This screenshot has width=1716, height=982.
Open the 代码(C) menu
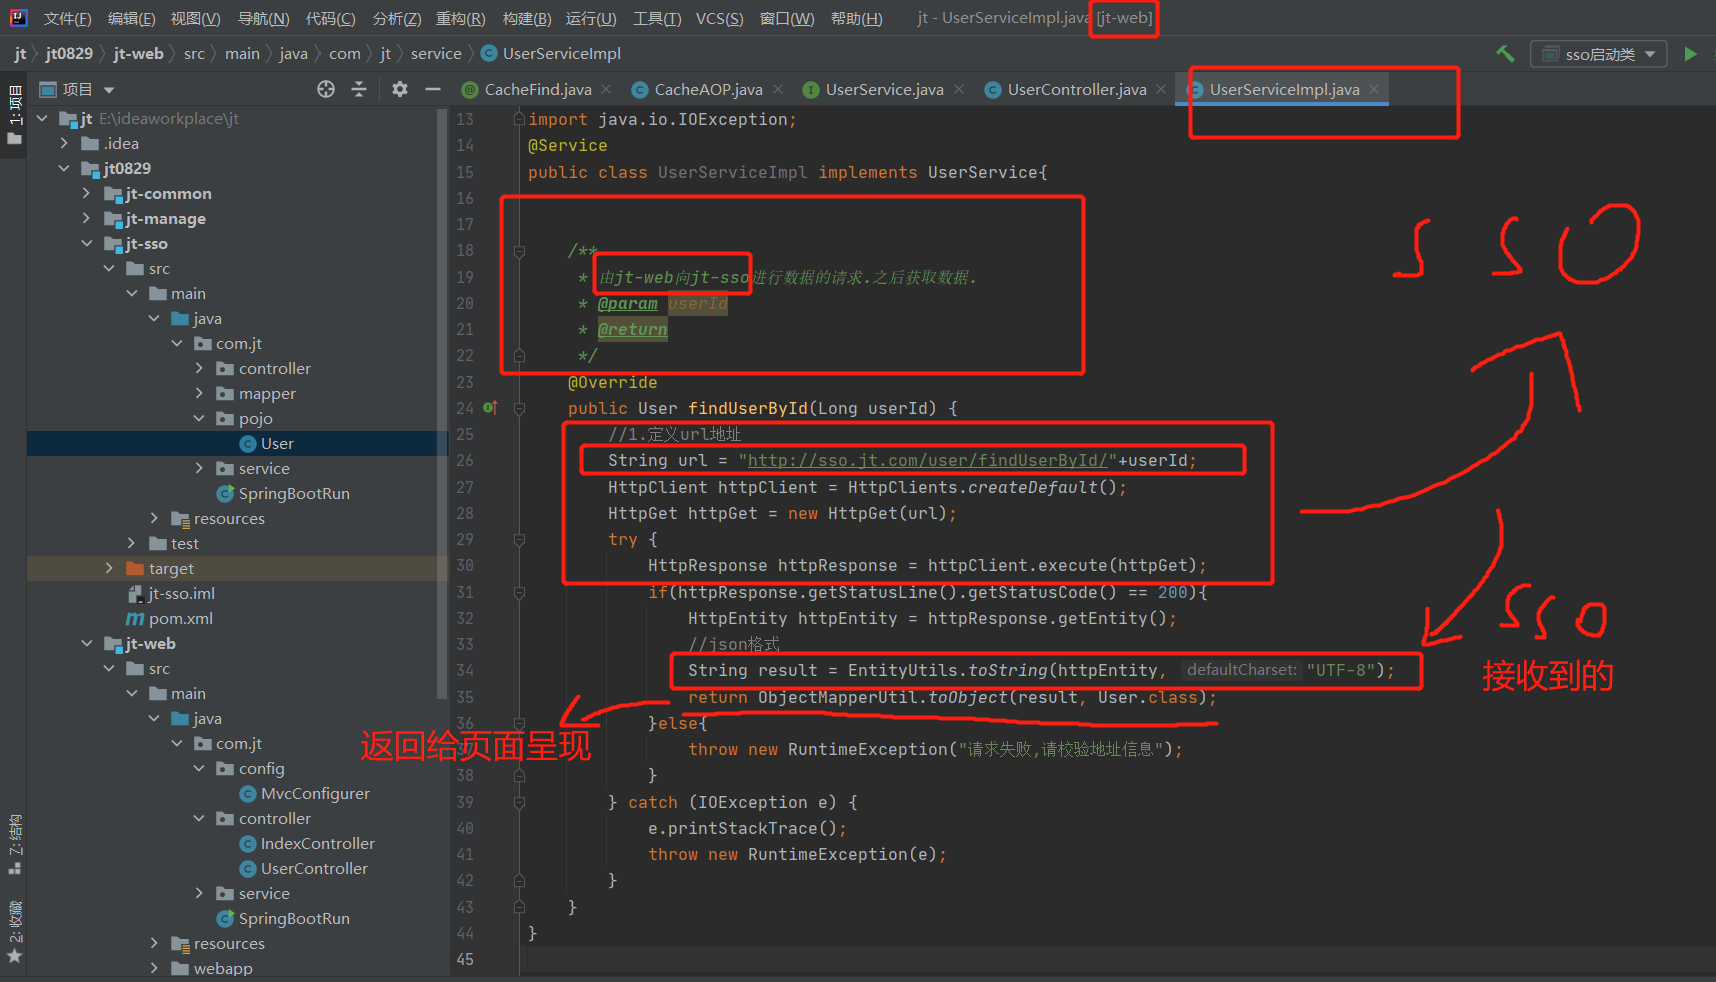(331, 19)
